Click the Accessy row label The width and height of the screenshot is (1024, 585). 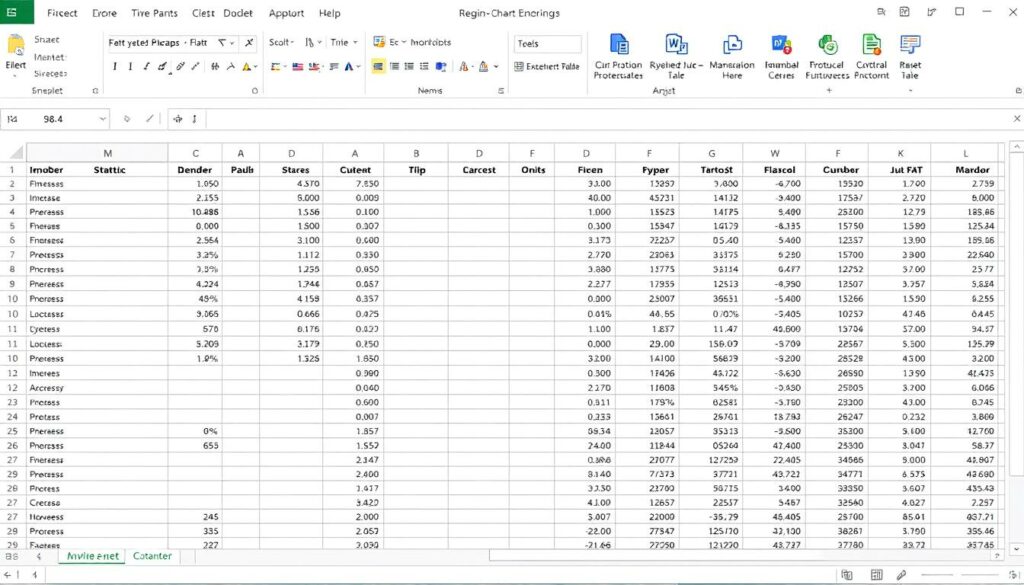coord(46,388)
